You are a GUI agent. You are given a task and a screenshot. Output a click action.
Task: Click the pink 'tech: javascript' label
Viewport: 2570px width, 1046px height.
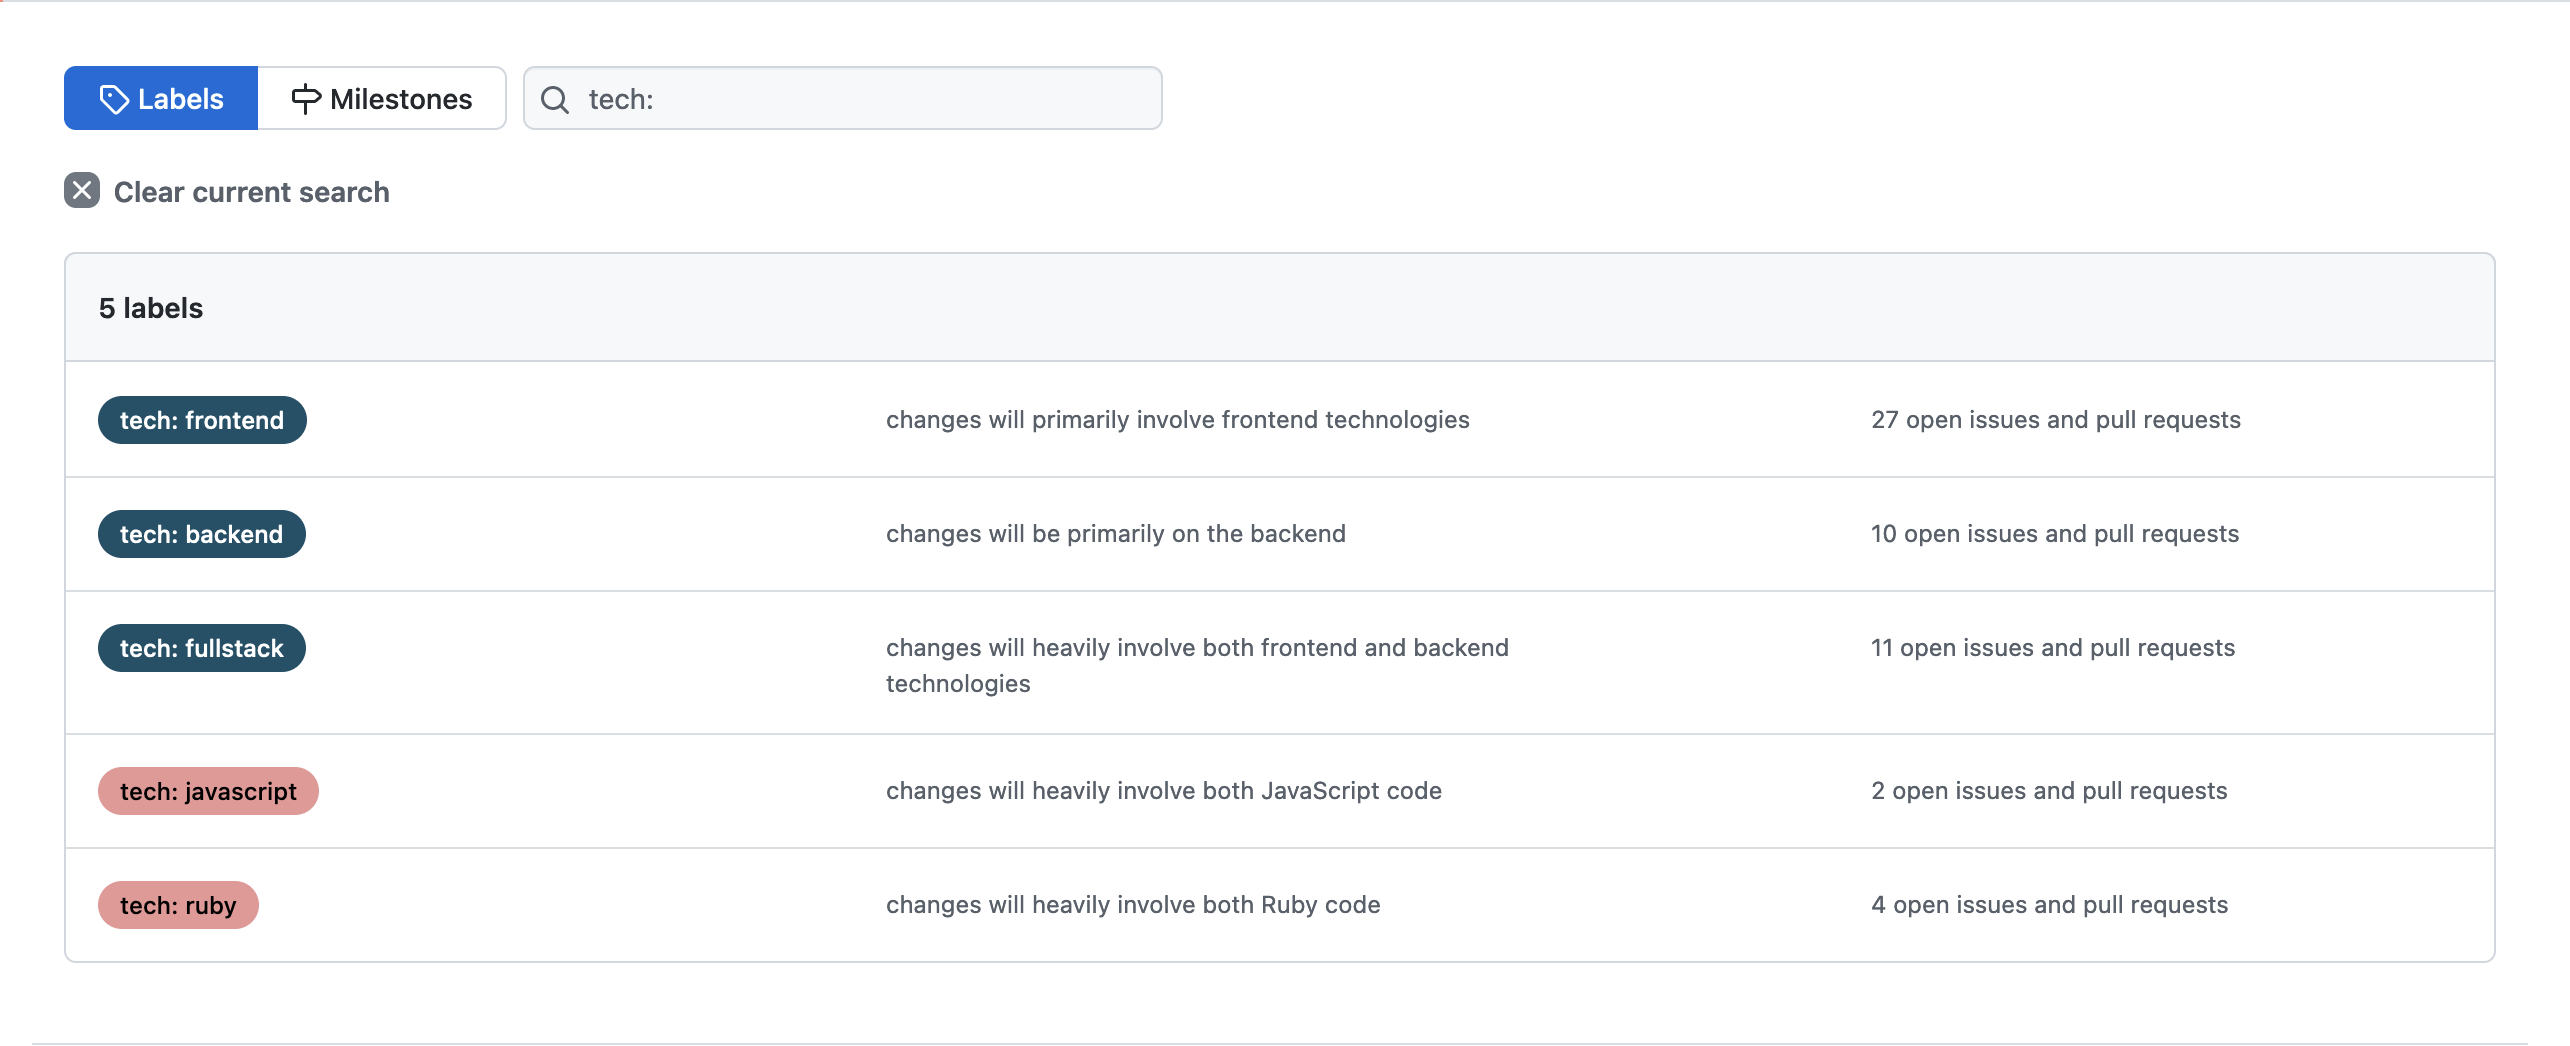[208, 791]
